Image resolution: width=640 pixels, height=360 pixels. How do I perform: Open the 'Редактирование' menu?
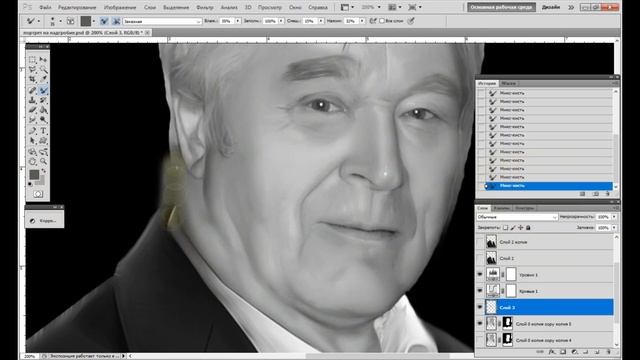[77, 7]
